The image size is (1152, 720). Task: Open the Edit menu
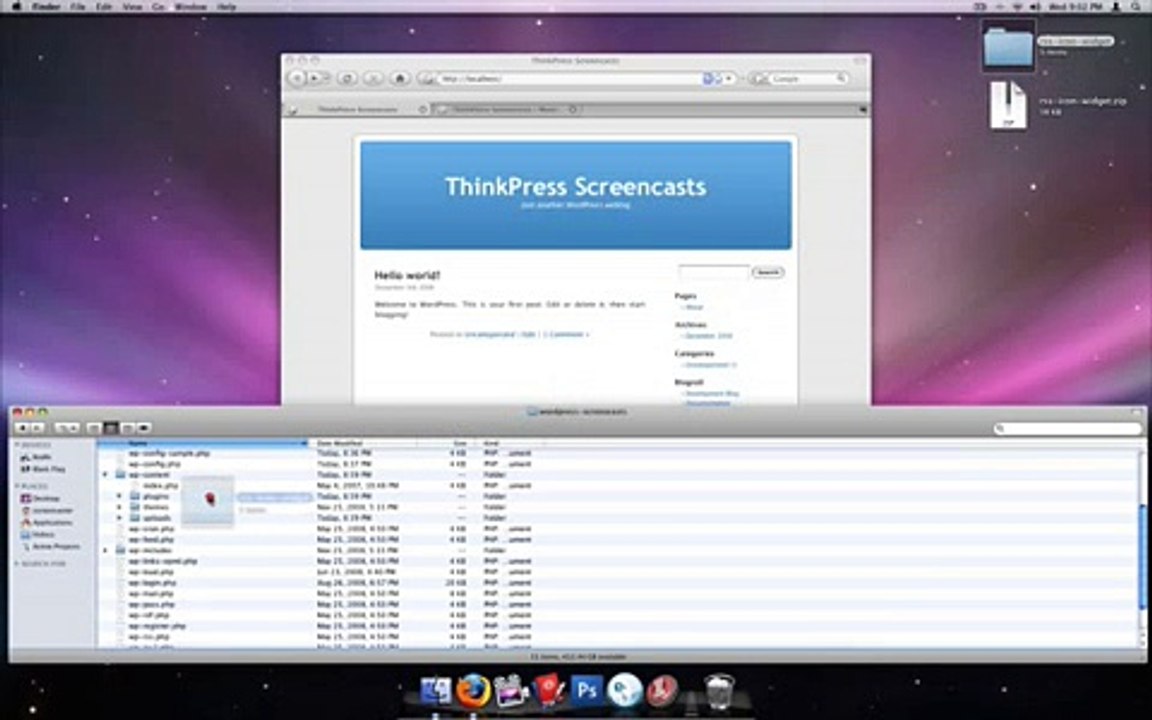[x=104, y=6]
